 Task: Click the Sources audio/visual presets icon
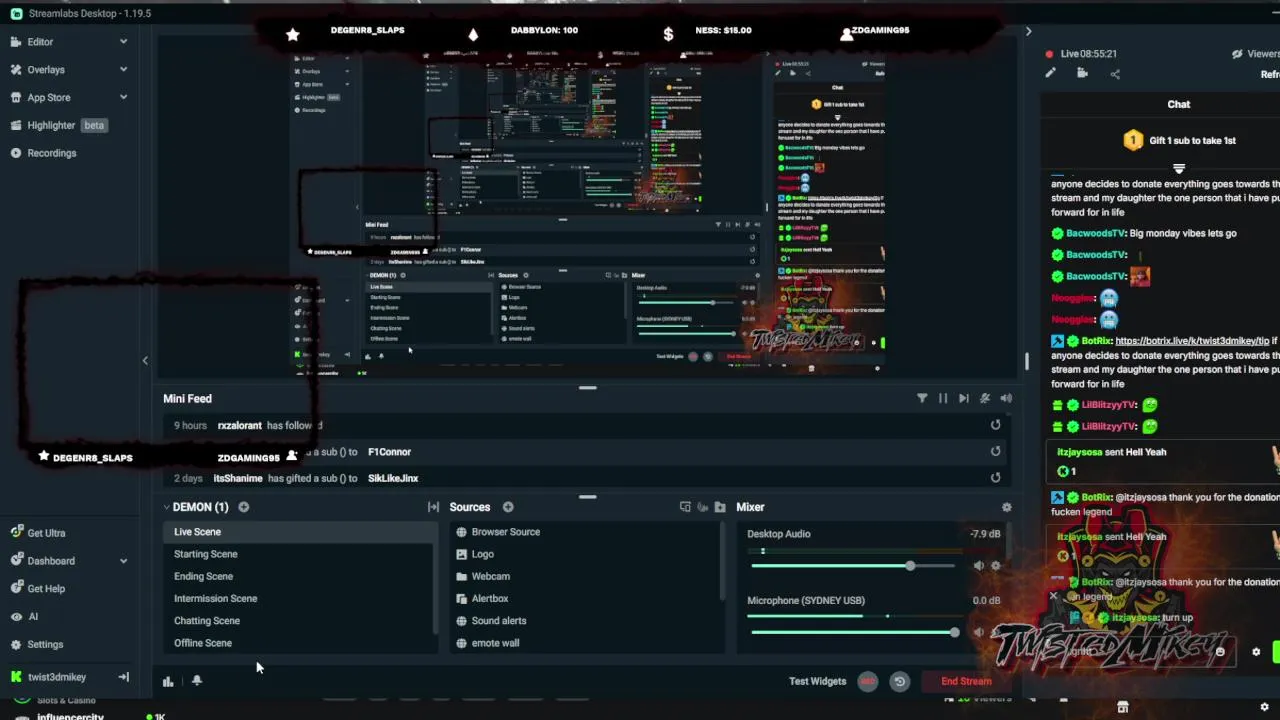tap(702, 507)
